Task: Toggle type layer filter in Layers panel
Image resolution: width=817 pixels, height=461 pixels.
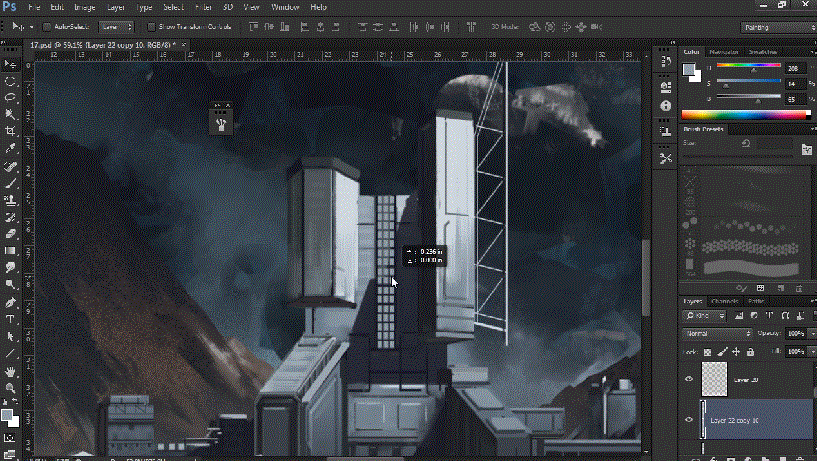Action: pyautogui.click(x=769, y=316)
